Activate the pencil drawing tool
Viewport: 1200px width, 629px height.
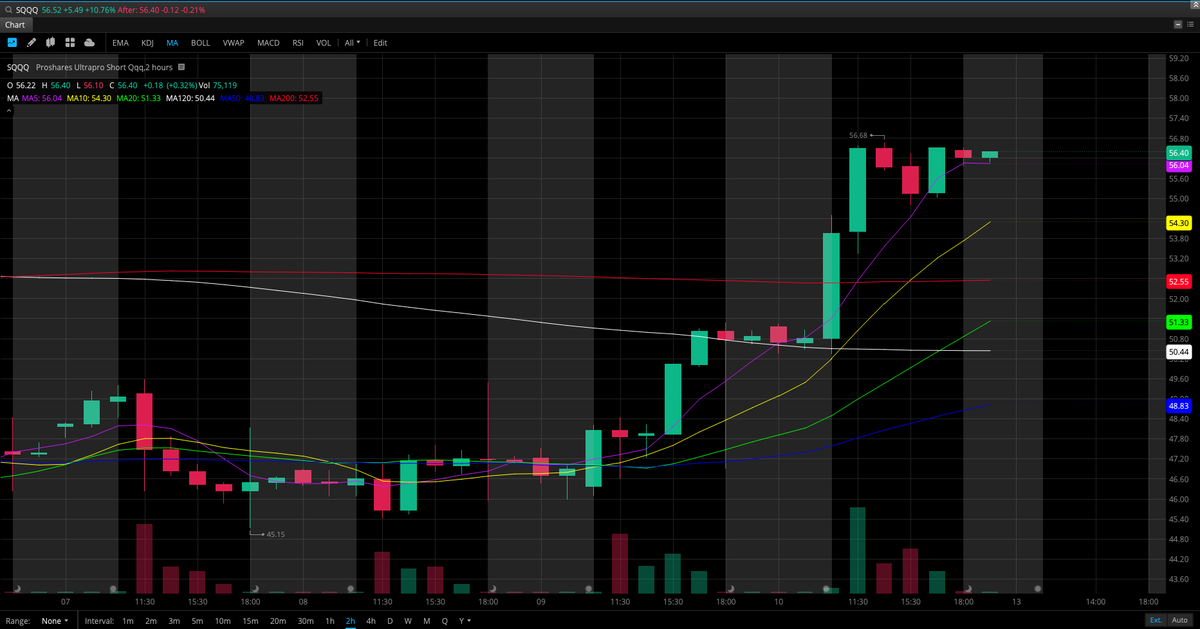click(31, 43)
